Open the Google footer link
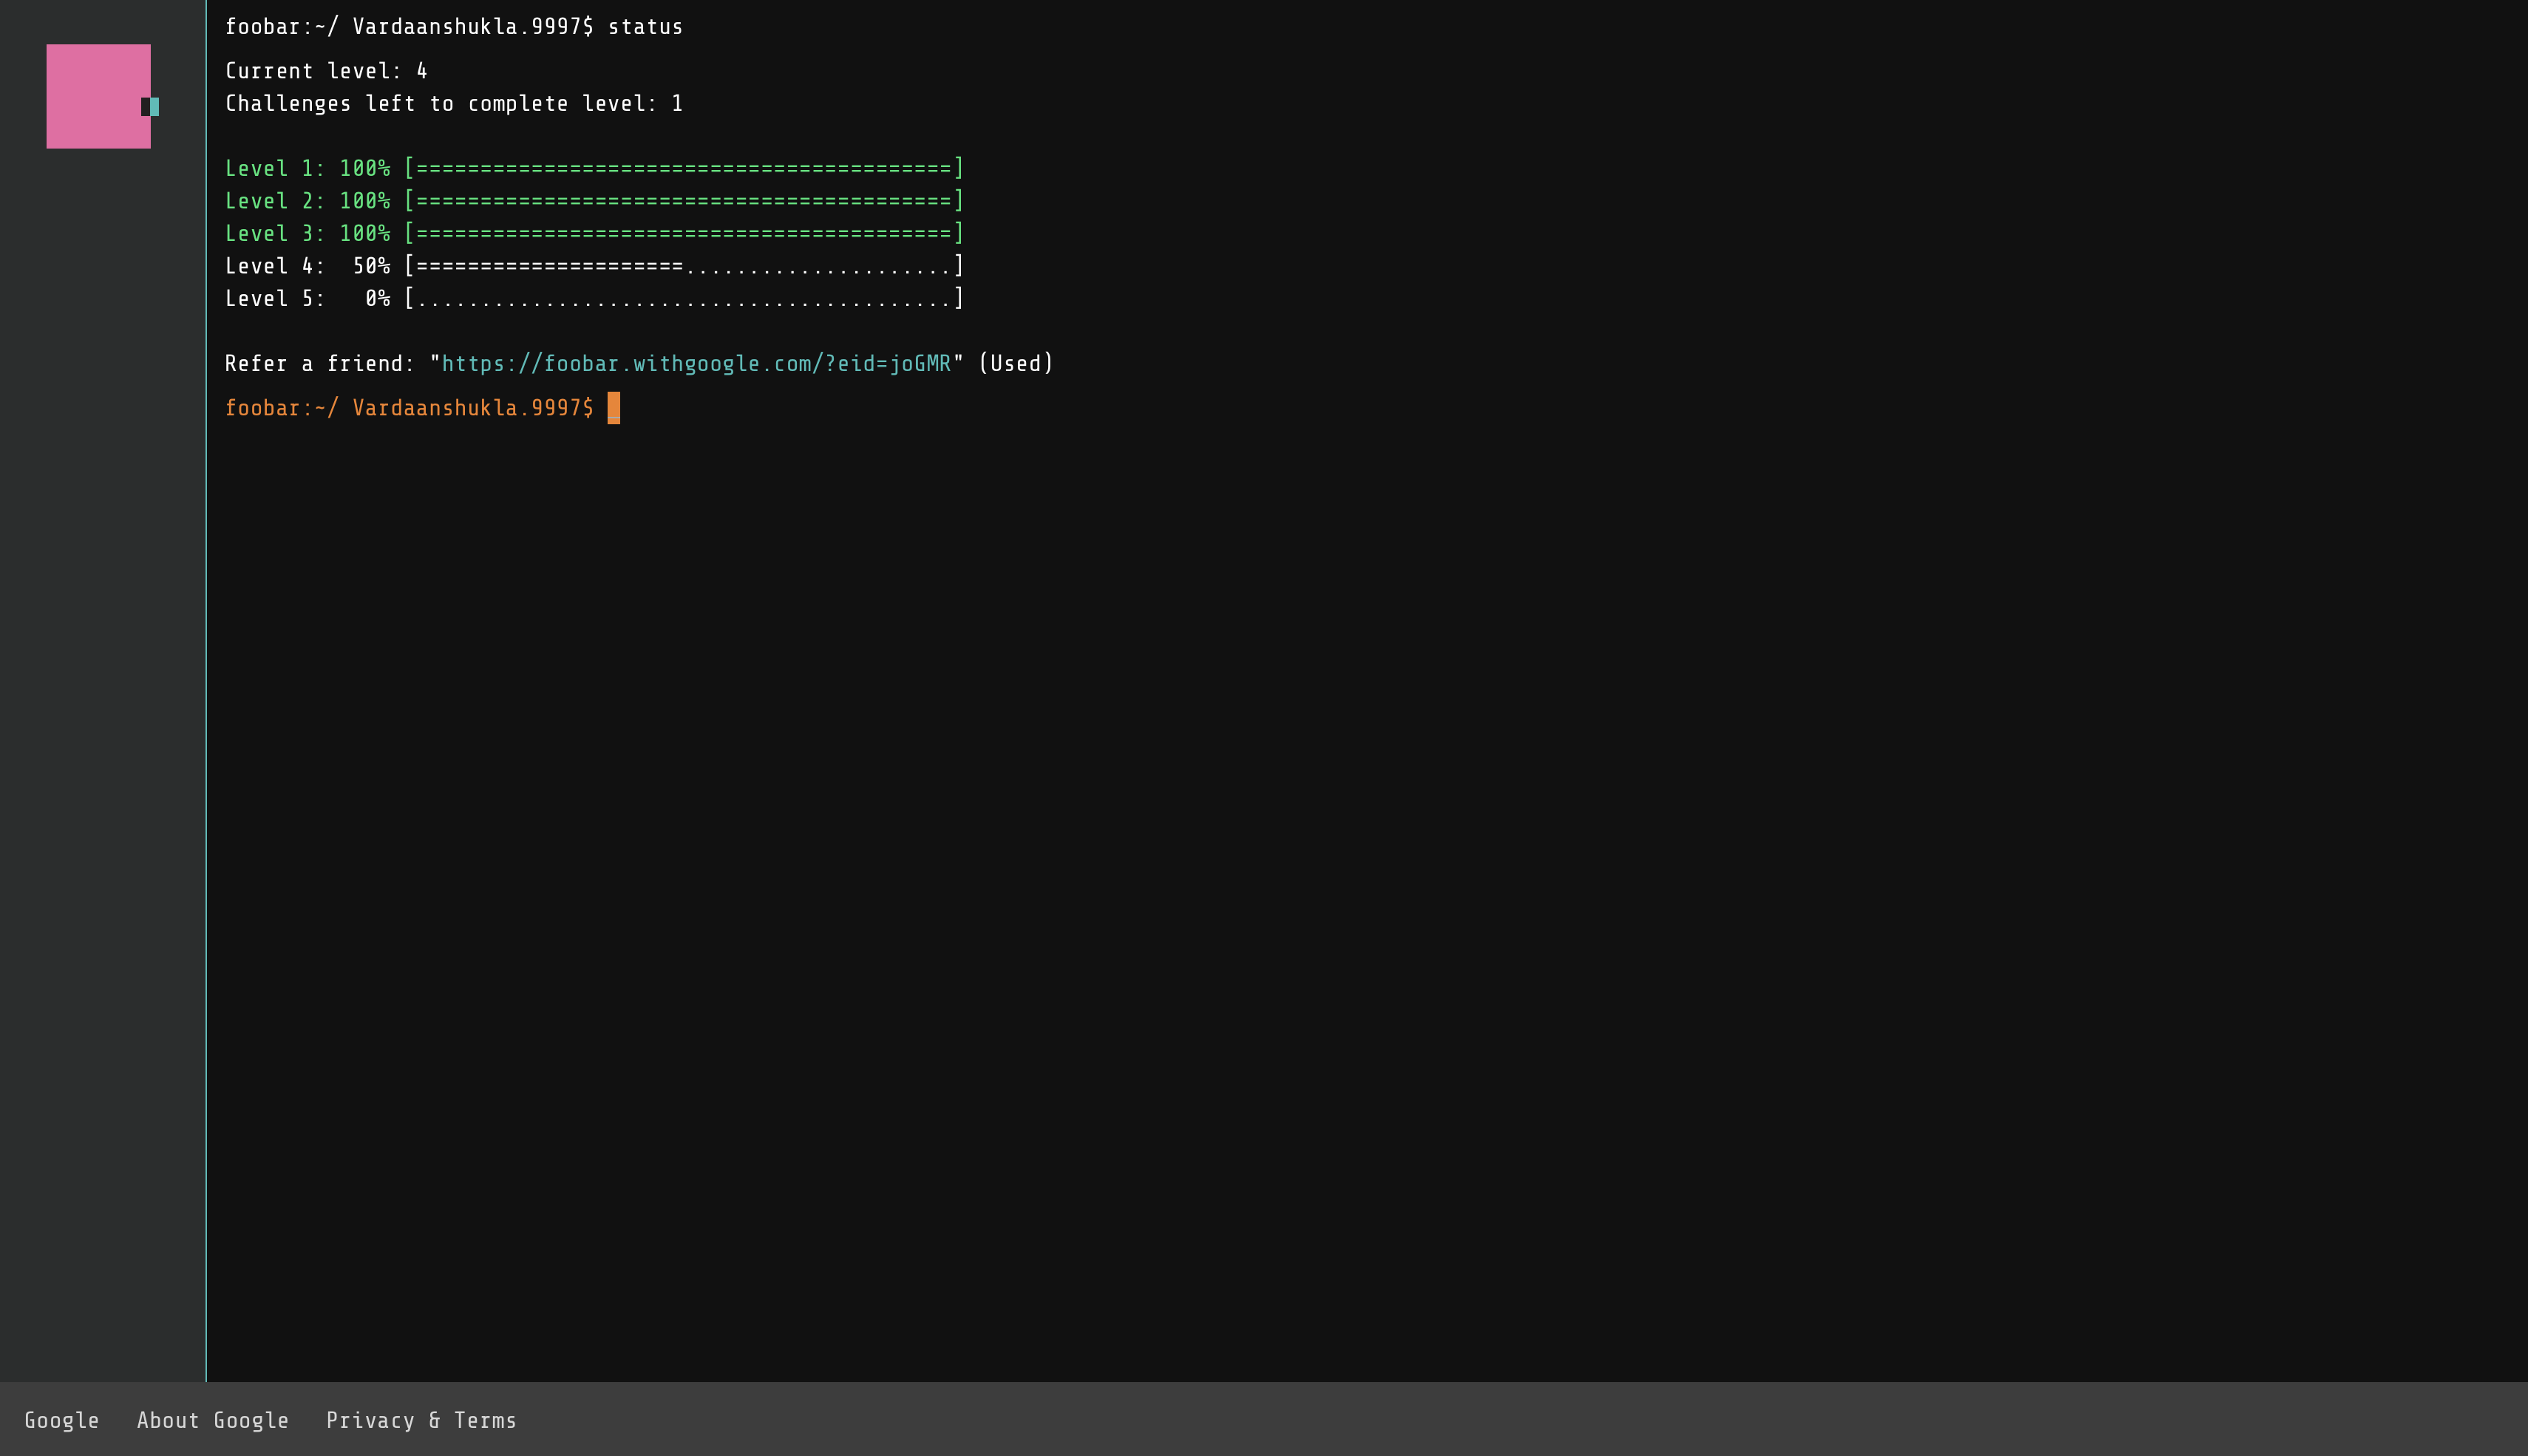The width and height of the screenshot is (2528, 1456). 62,1420
